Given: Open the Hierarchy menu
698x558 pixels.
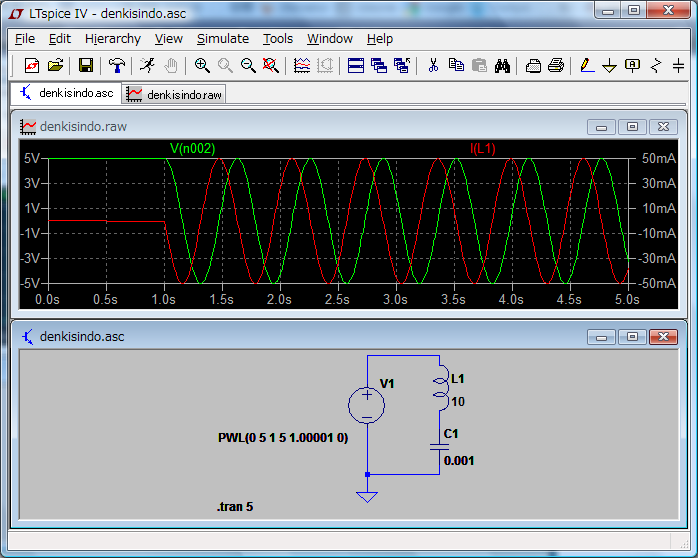Looking at the screenshot, I should [x=112, y=39].
